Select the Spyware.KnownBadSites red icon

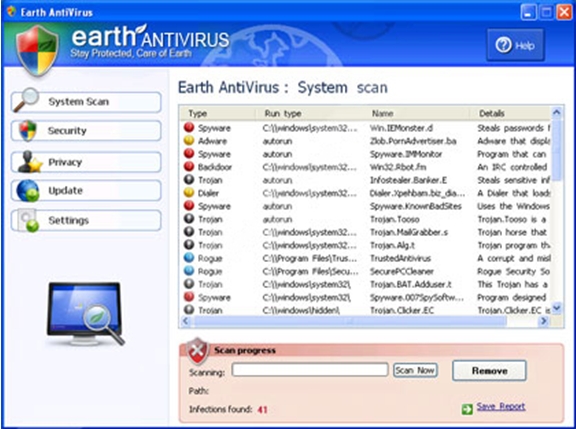(x=189, y=206)
